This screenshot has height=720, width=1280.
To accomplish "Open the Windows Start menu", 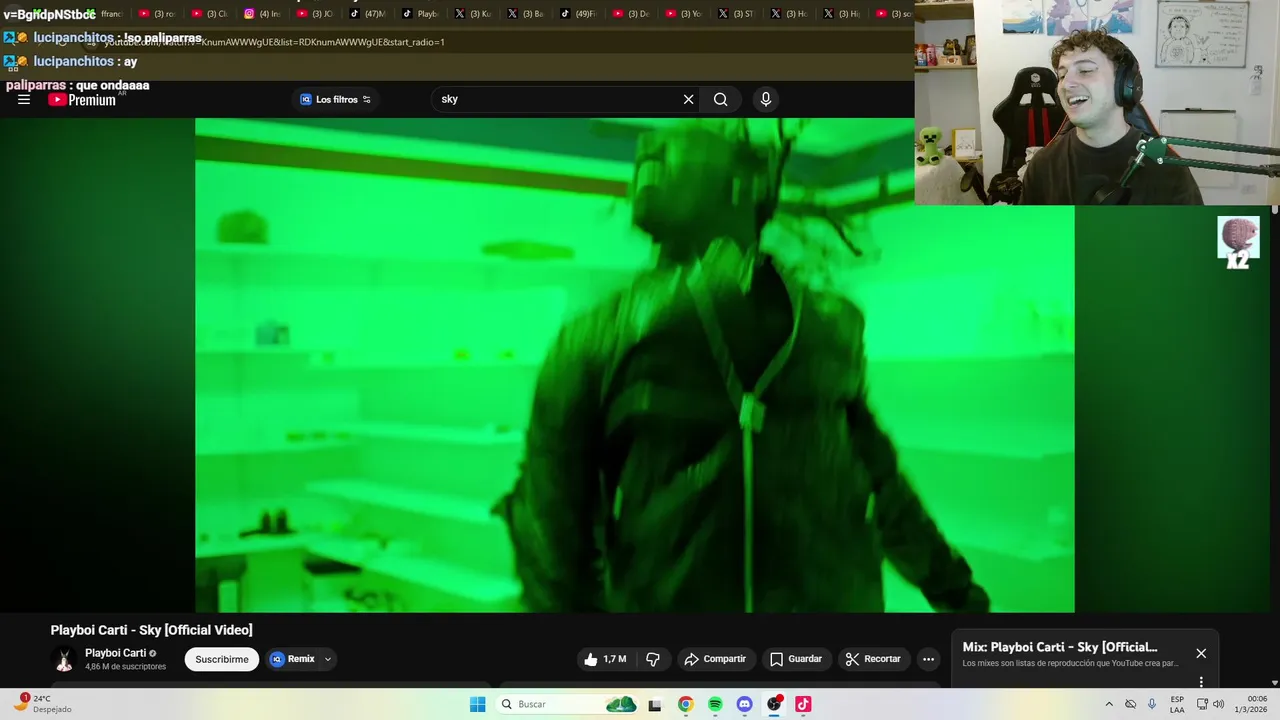I will tap(478, 704).
